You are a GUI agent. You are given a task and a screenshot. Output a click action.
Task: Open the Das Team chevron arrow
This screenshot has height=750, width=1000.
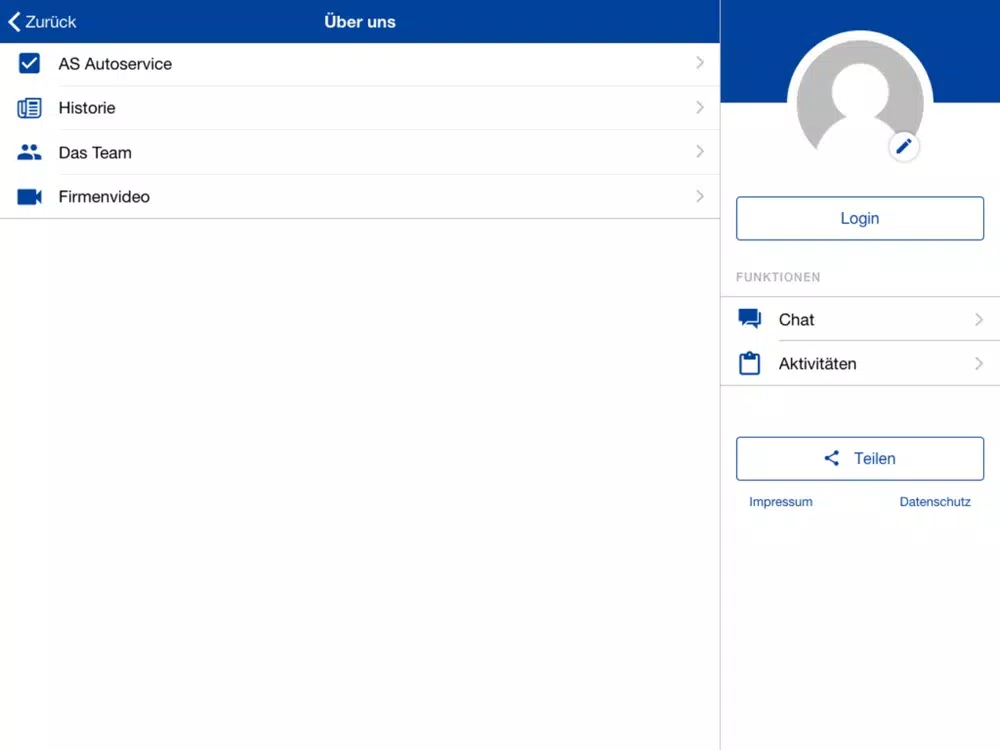click(x=700, y=151)
